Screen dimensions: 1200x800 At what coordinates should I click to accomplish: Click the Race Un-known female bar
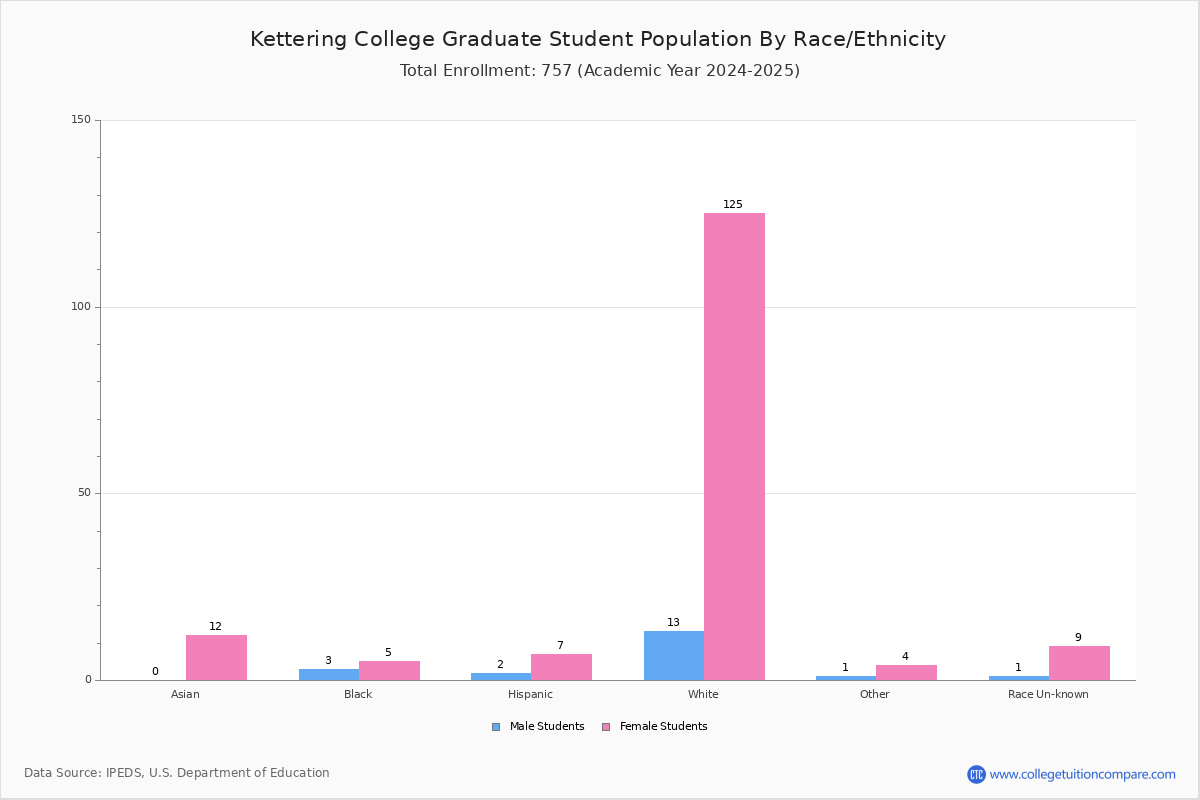pyautogui.click(x=1079, y=663)
